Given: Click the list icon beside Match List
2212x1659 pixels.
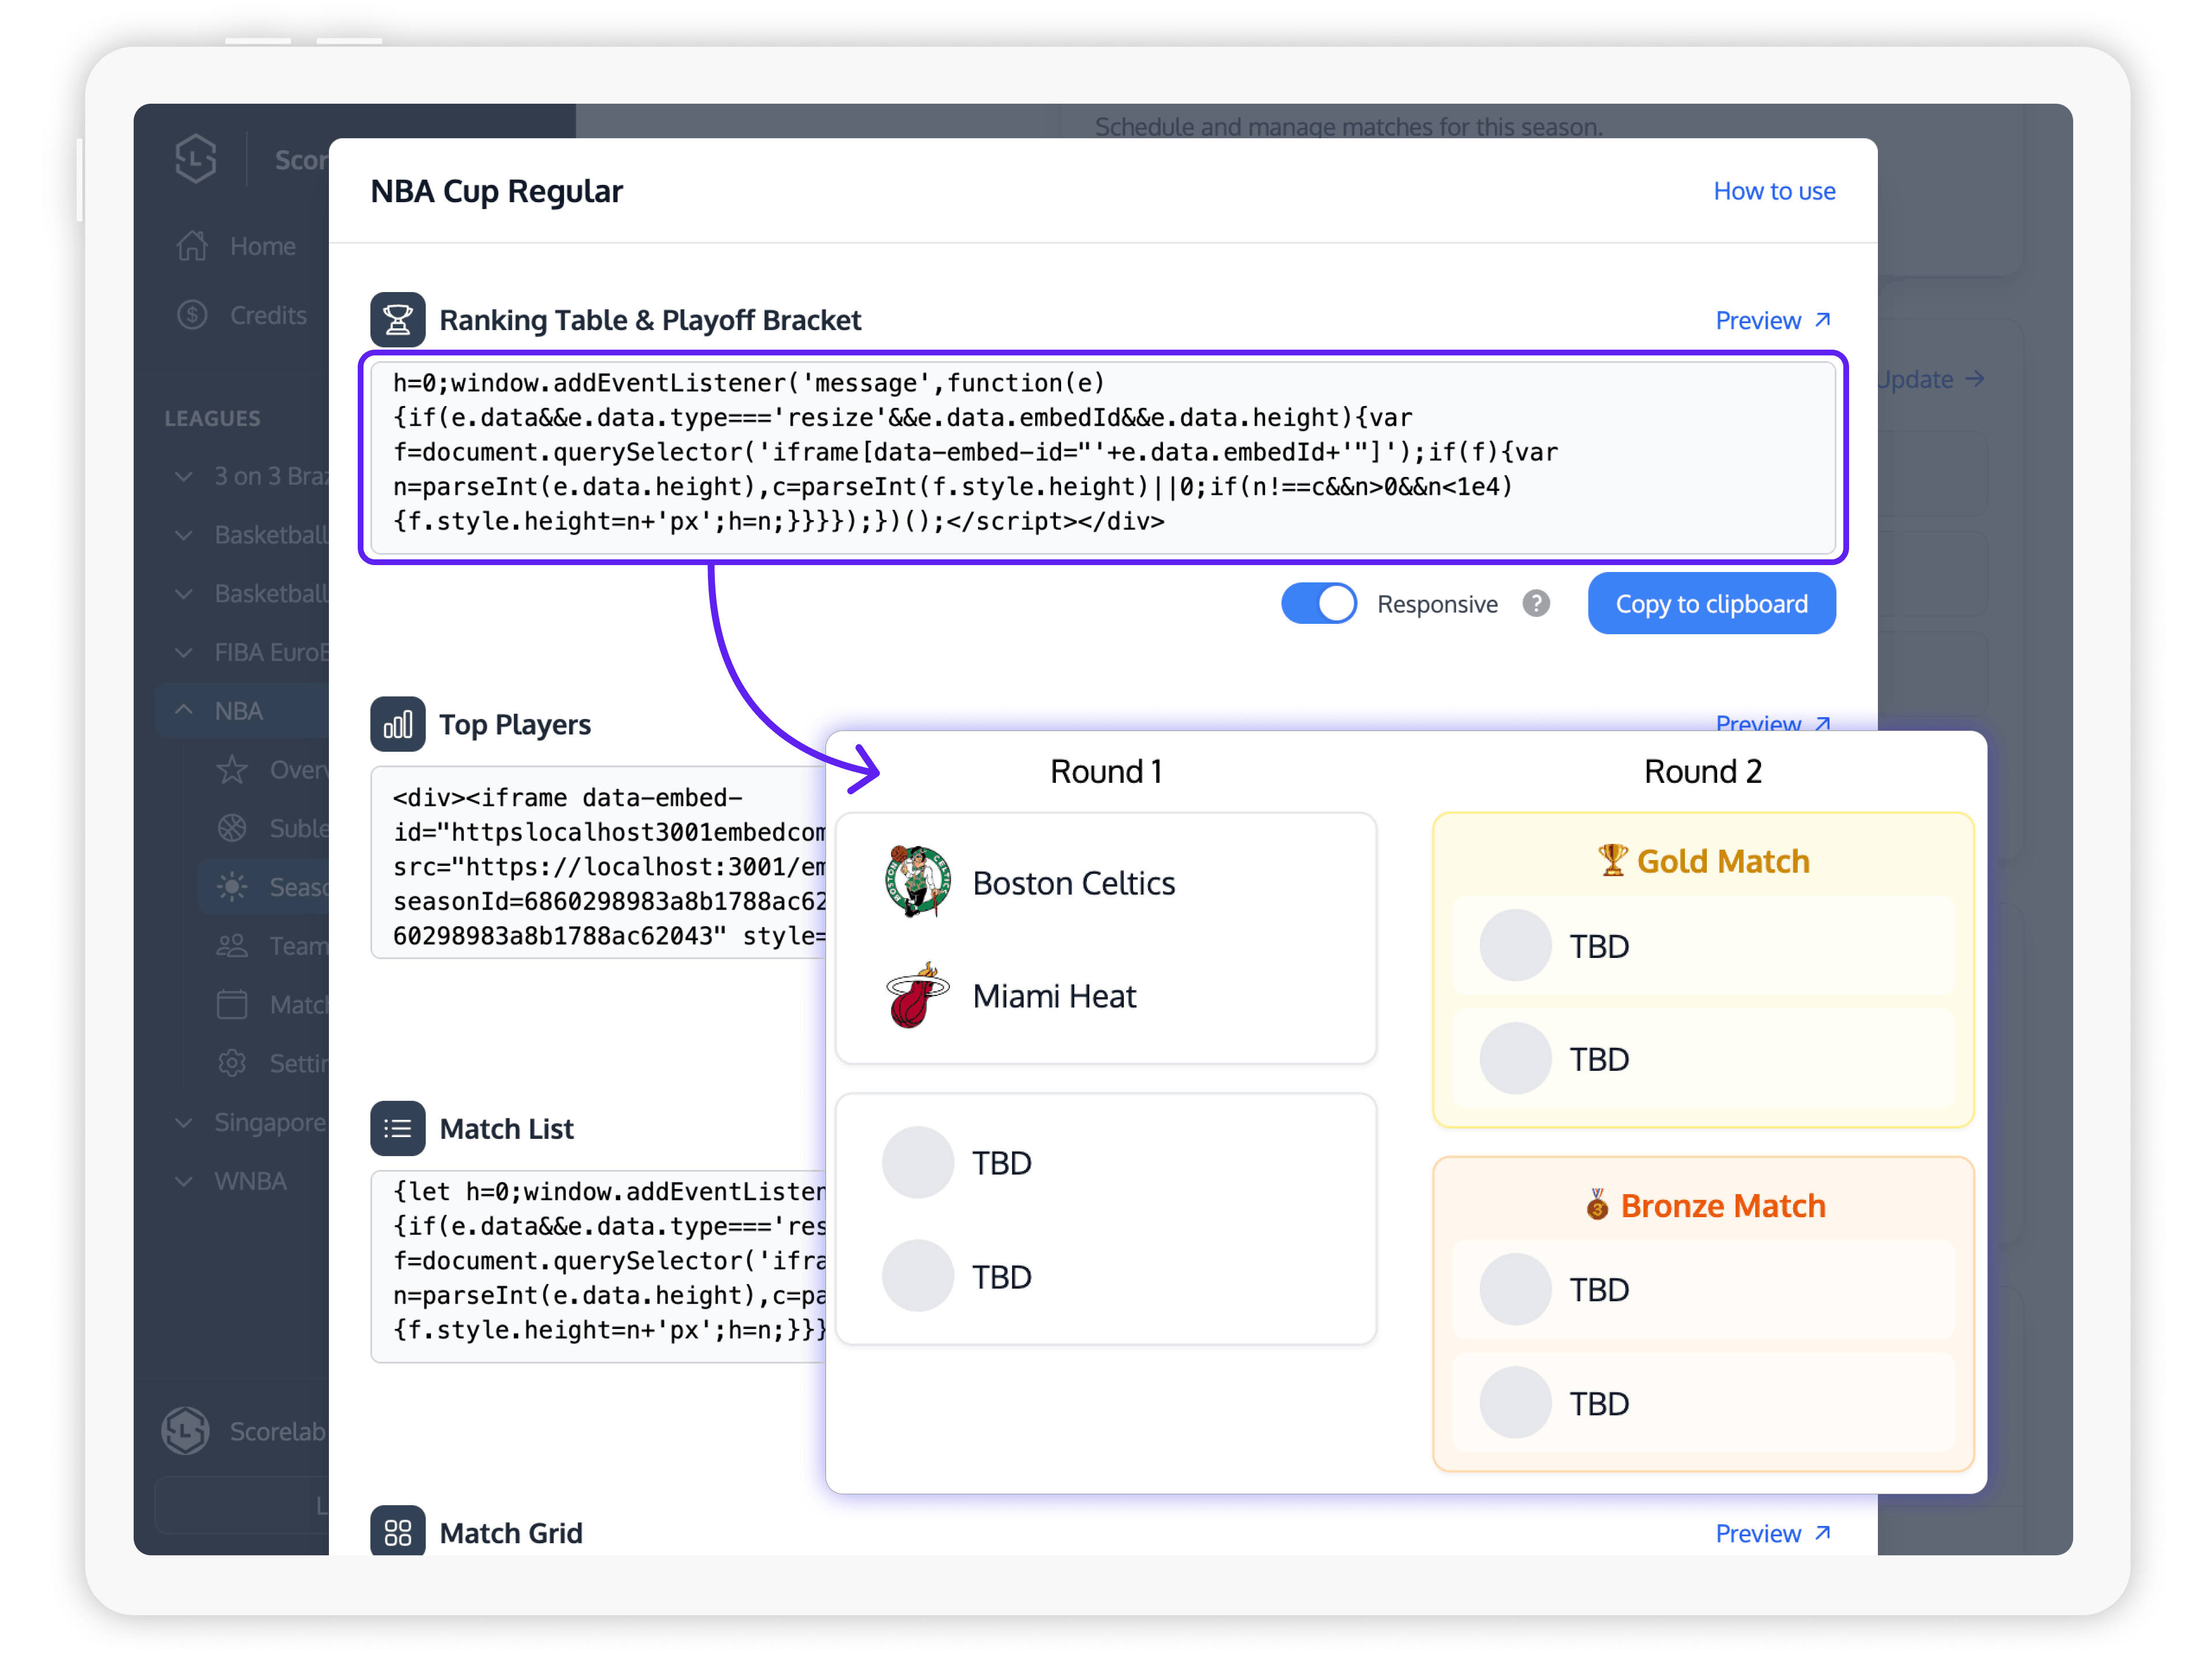Looking at the screenshot, I should (398, 1129).
